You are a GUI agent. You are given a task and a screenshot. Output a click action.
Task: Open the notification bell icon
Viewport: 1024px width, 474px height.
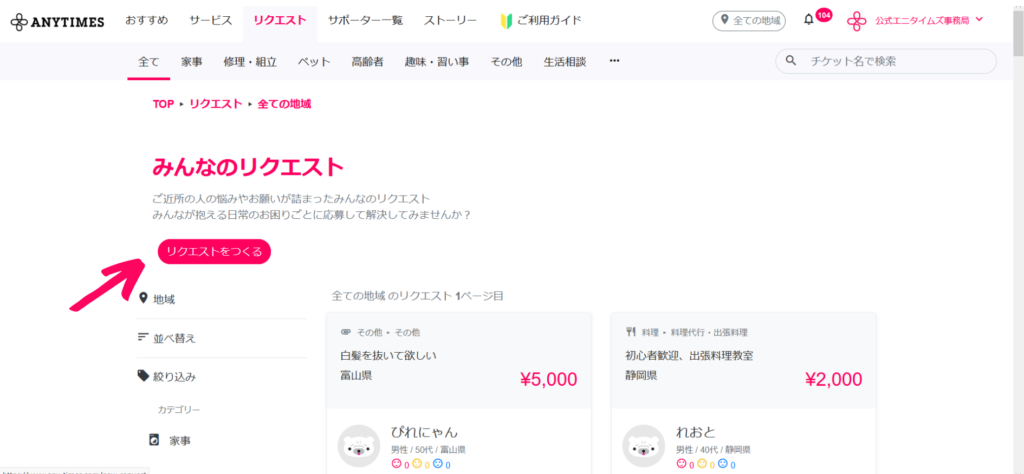(809, 20)
